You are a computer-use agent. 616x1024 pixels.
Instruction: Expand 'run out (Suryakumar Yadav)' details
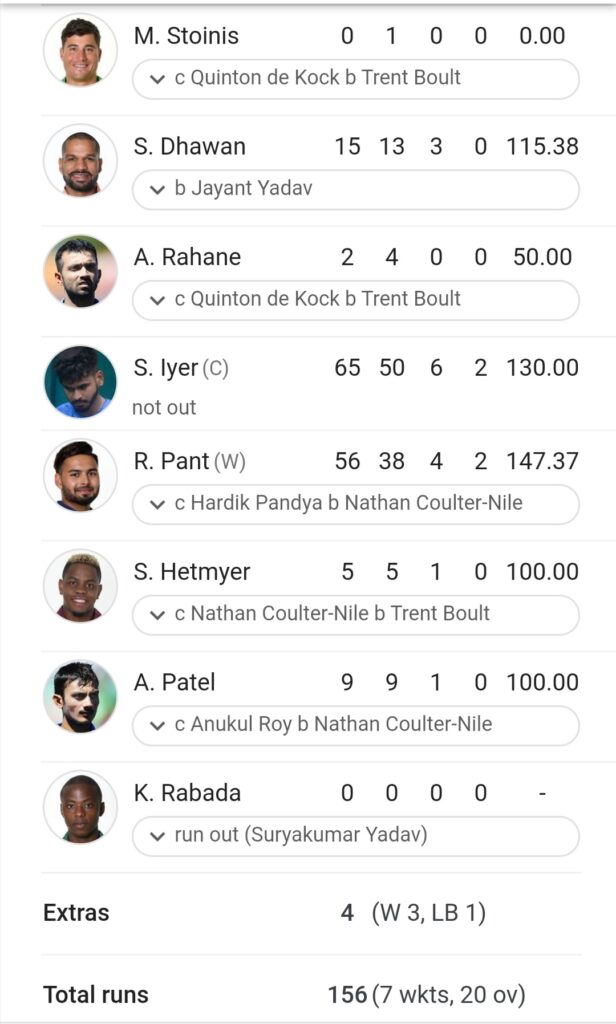tap(356, 836)
